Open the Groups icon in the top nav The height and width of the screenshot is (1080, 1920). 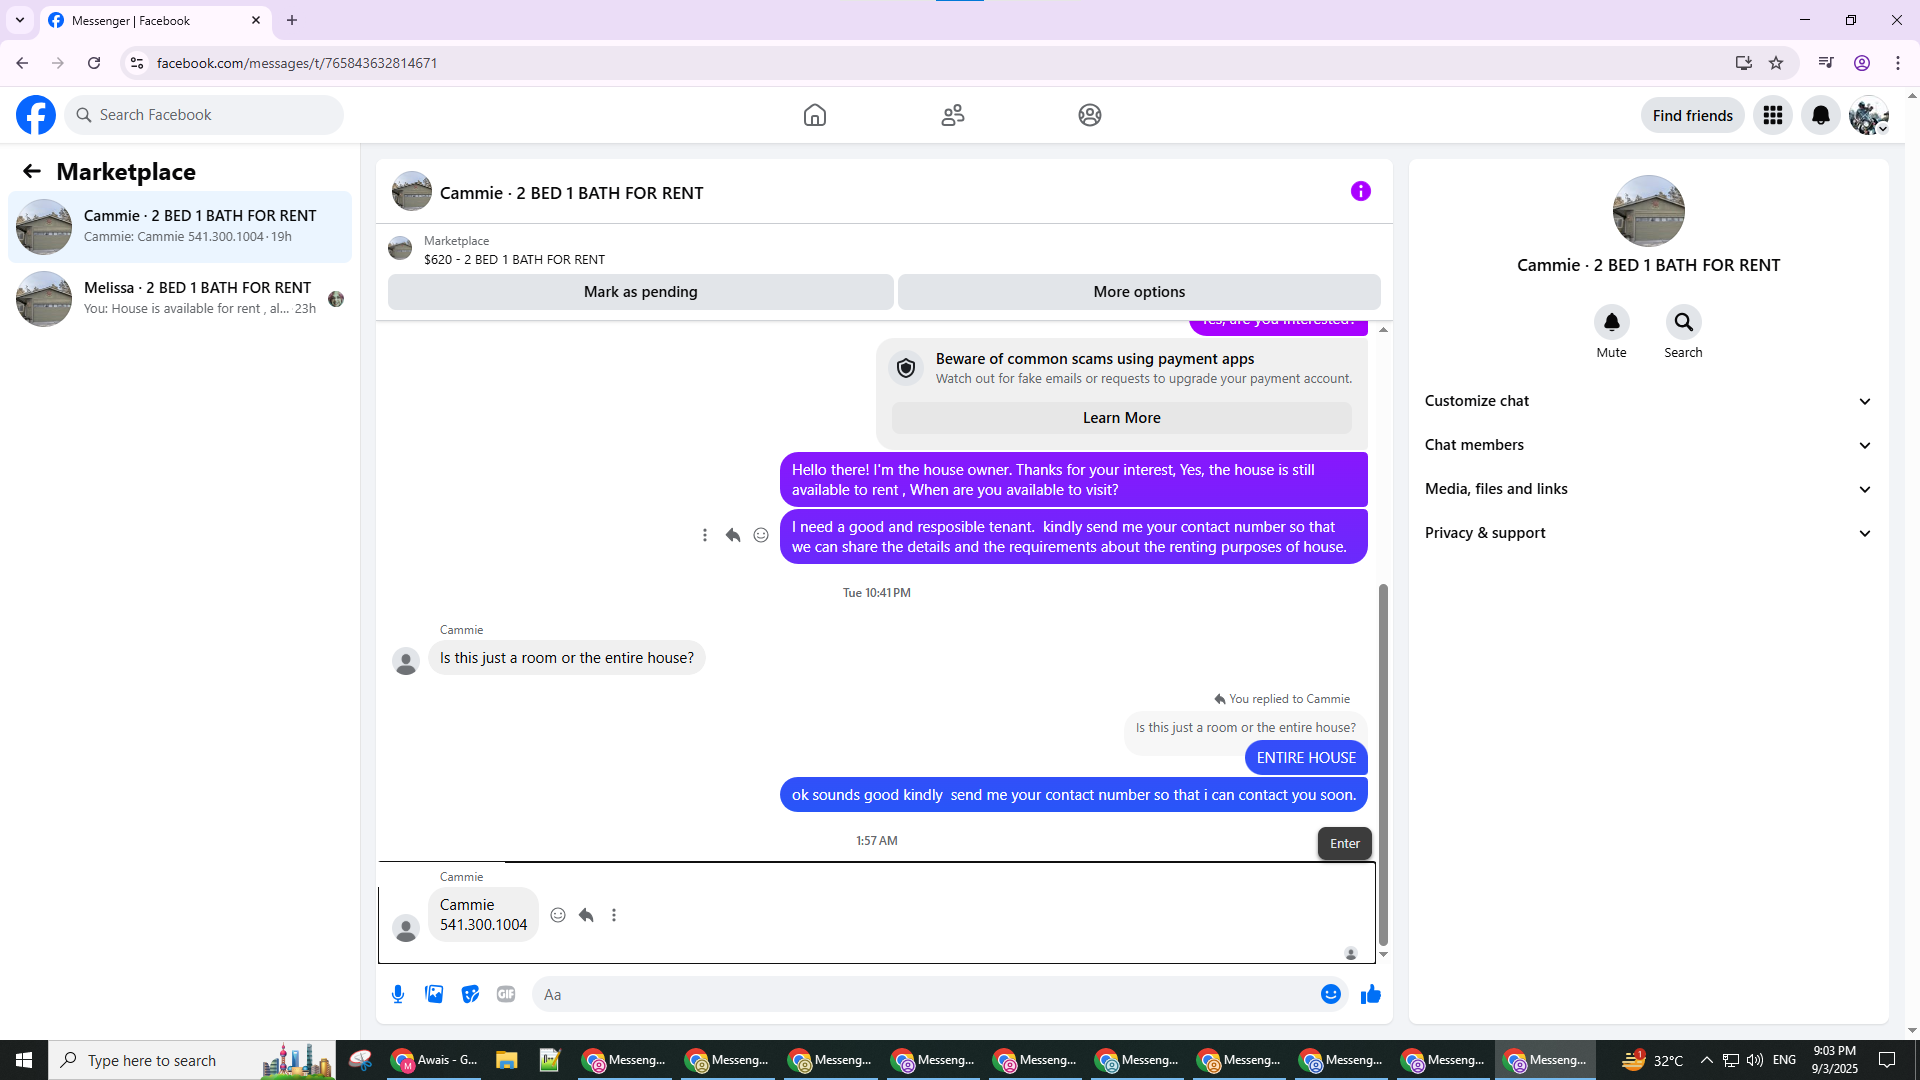(x=1090, y=115)
